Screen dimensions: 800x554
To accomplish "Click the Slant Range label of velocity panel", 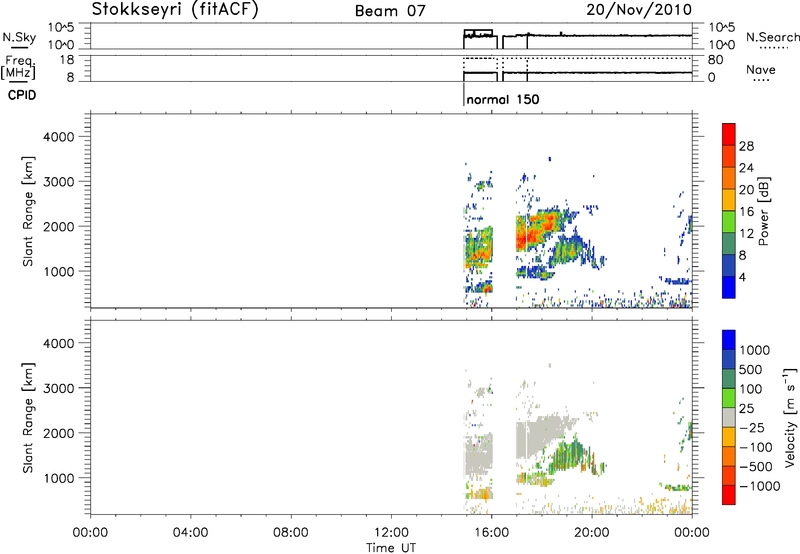I will click(x=28, y=418).
